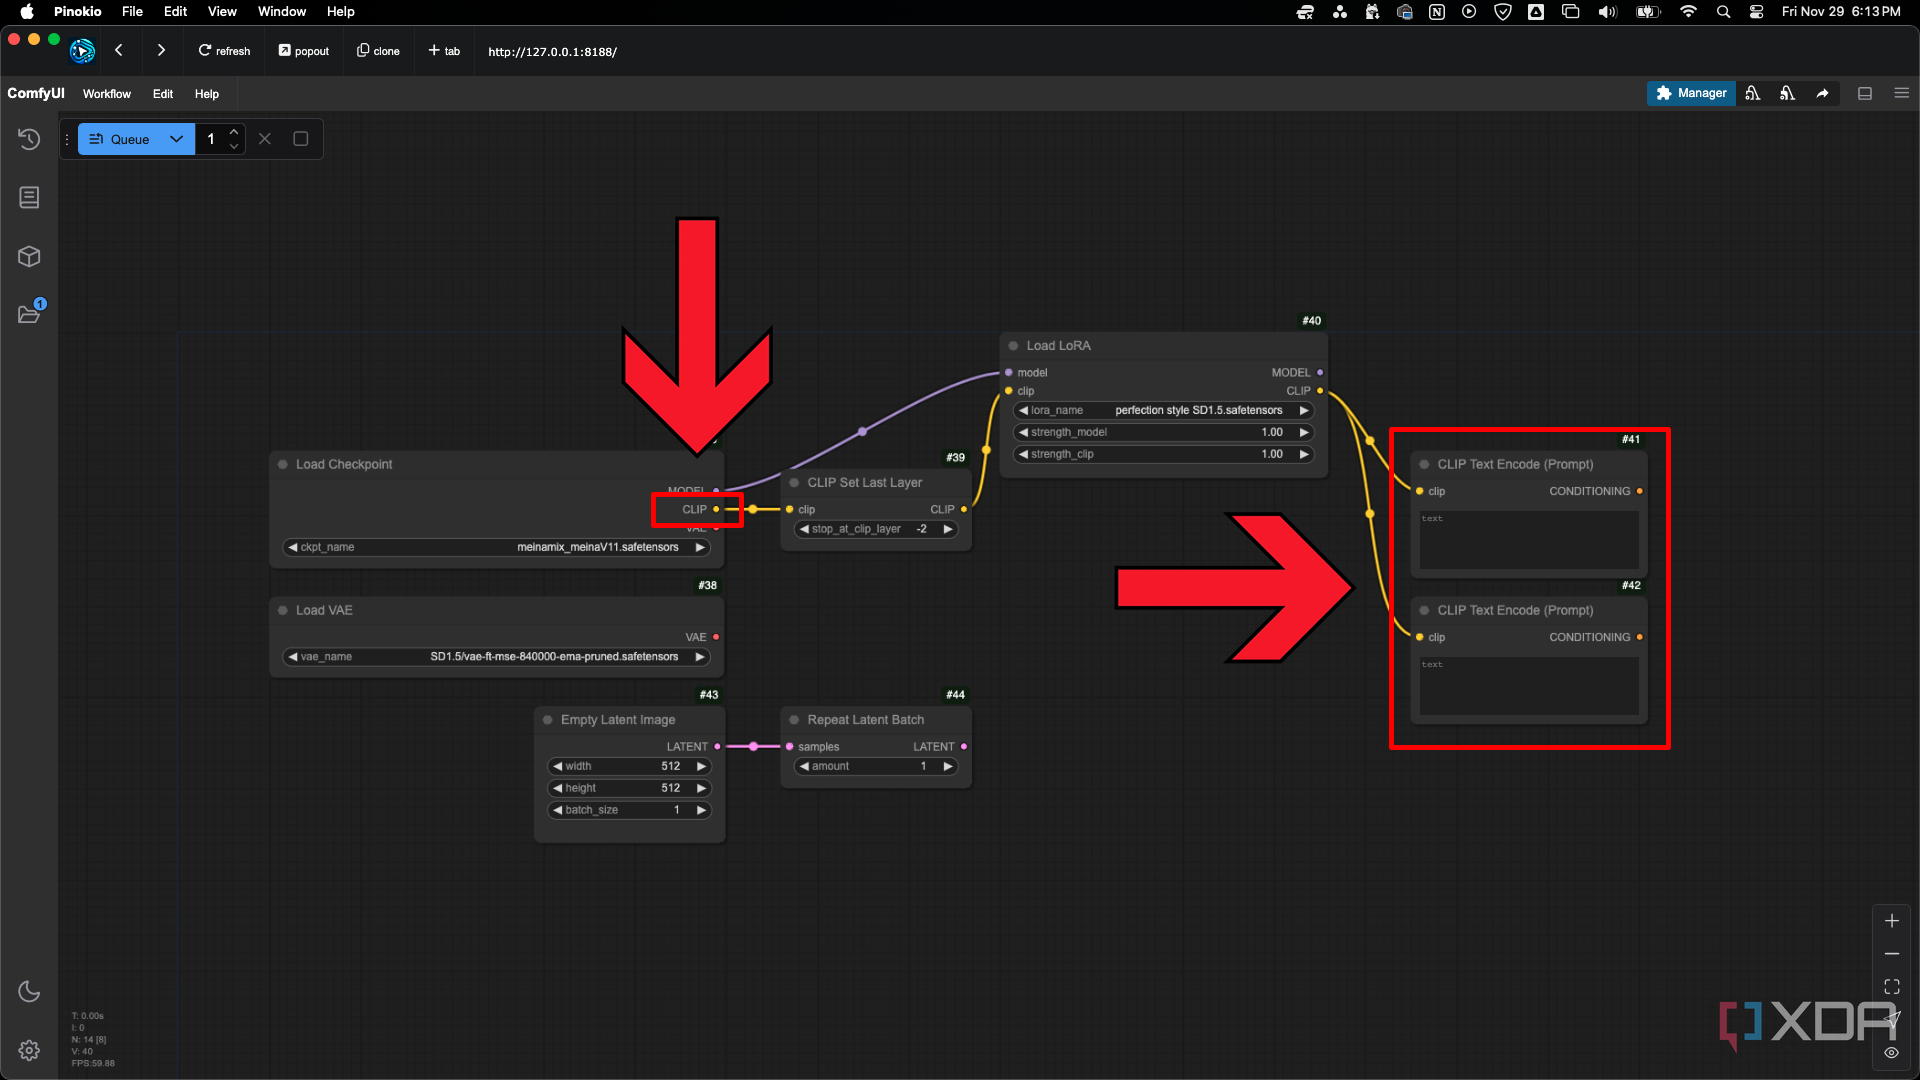Open ComfyUI settings gear icon
Image resolution: width=1920 pixels, height=1080 pixels.
[29, 1050]
